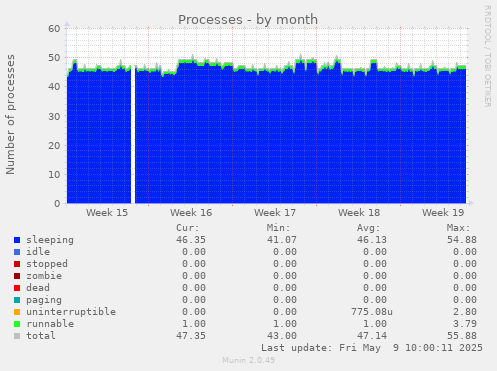The width and height of the screenshot is (497, 371).
Task: Click the y-axis label 10
Action: [54, 174]
